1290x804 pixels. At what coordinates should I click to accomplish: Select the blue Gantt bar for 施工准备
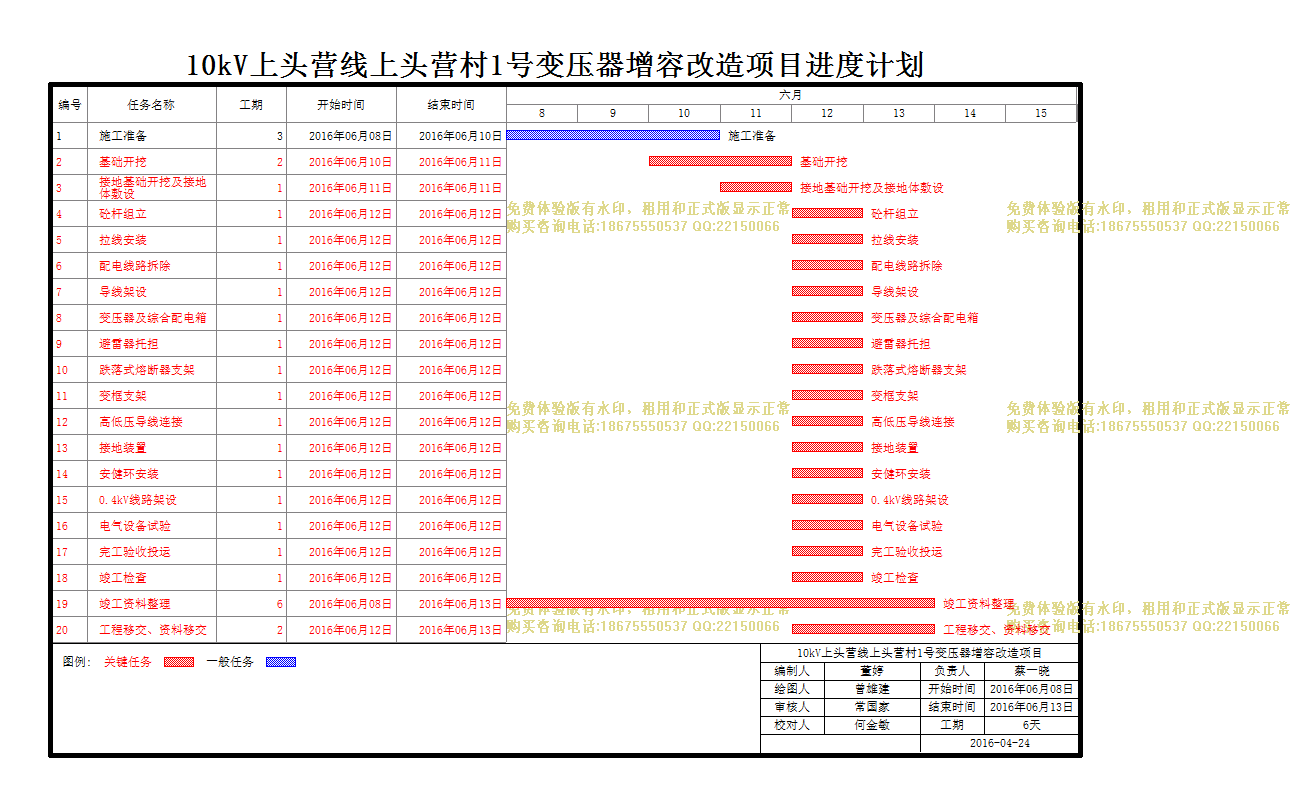(x=613, y=135)
